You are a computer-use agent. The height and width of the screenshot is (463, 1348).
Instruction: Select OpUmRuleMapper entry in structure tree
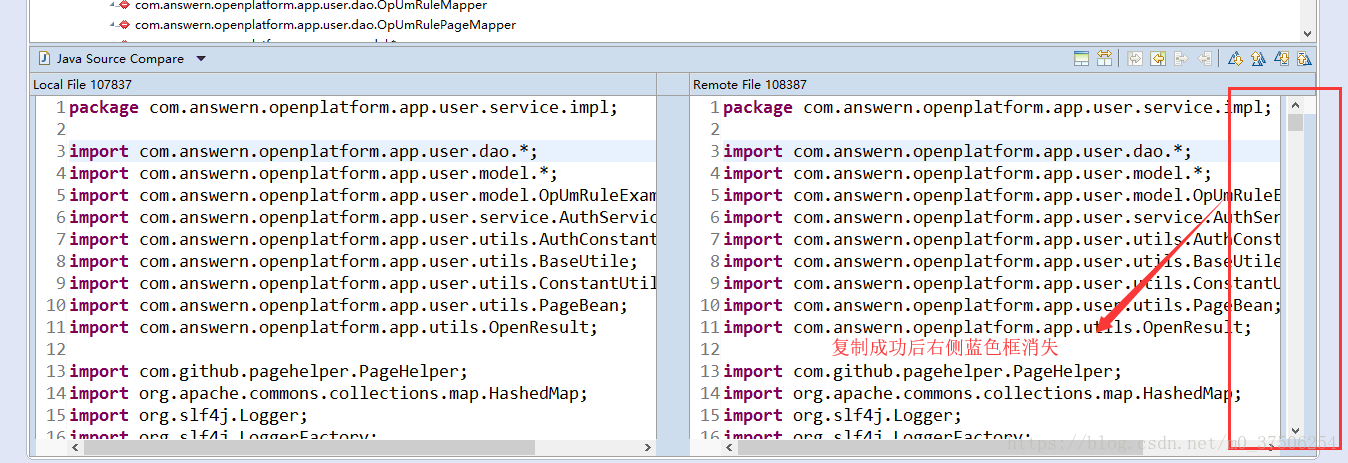click(x=310, y=5)
